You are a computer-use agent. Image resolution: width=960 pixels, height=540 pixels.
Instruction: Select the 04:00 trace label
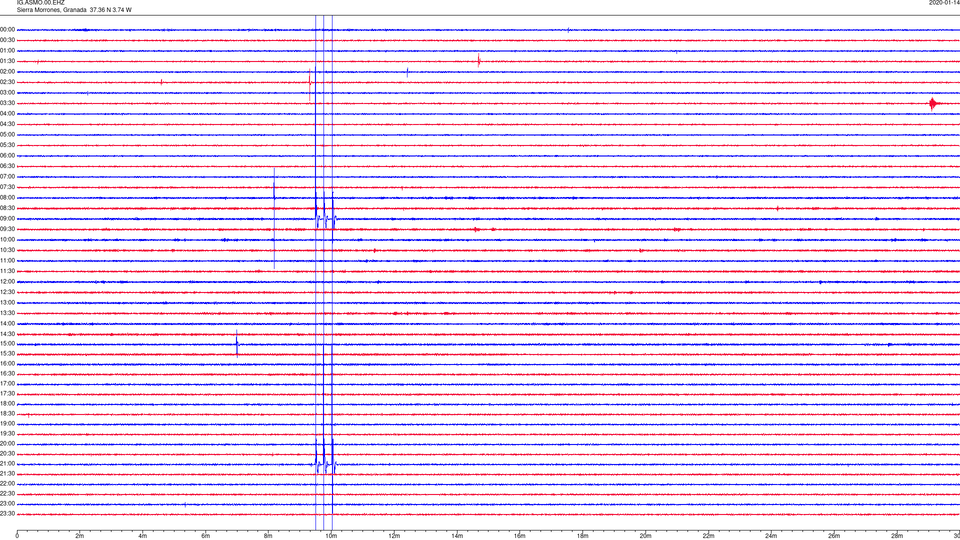click(8, 113)
